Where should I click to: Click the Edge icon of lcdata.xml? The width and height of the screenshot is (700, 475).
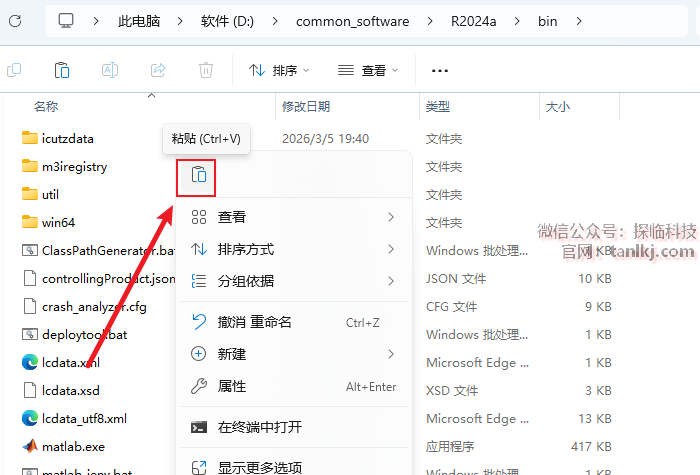pos(30,362)
